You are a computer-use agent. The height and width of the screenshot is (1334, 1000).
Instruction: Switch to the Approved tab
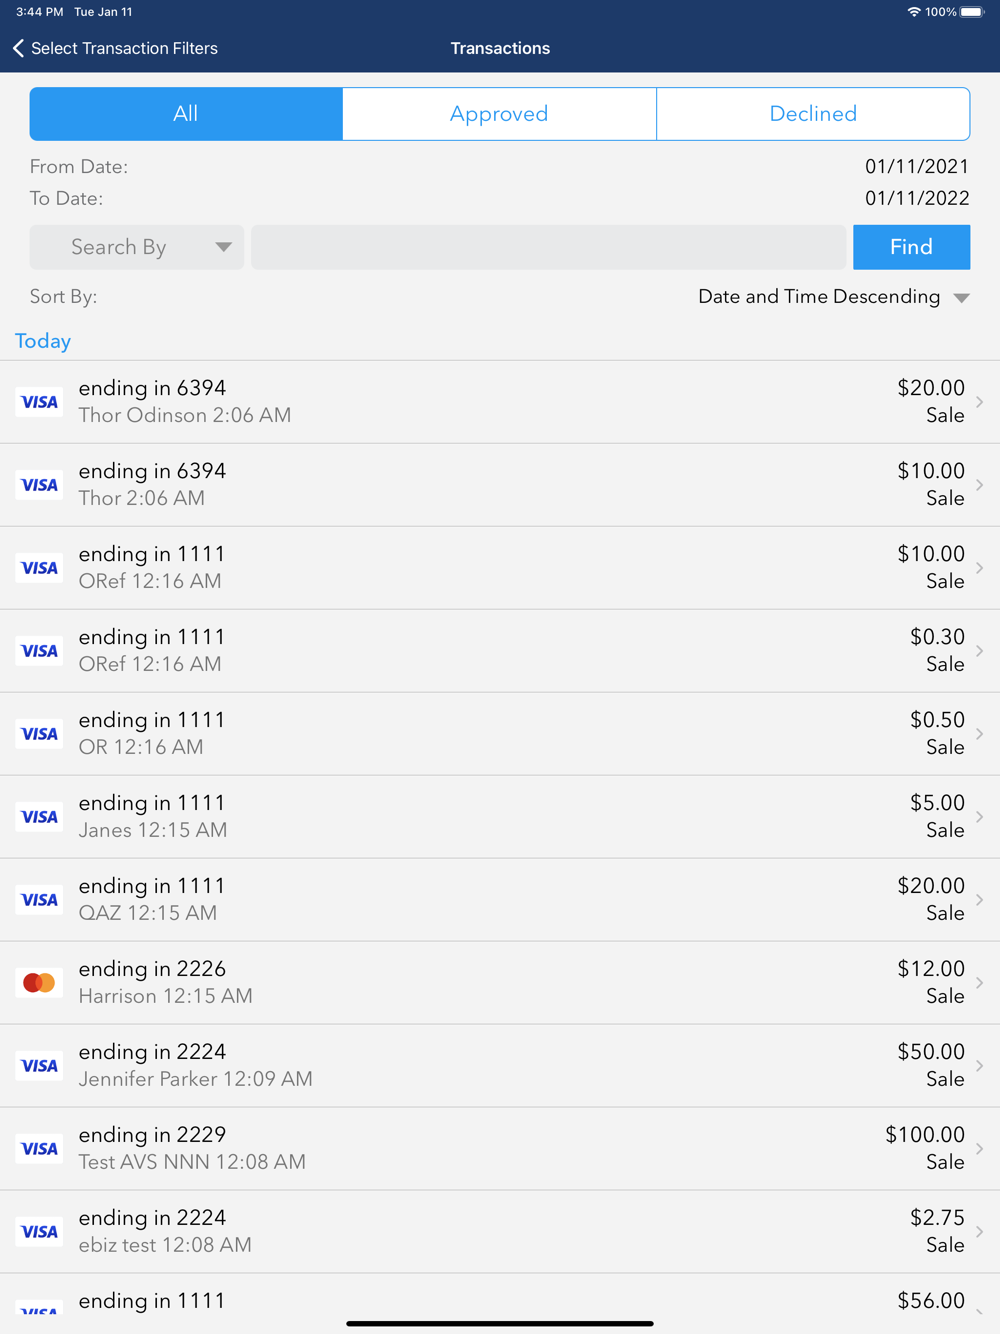click(499, 114)
